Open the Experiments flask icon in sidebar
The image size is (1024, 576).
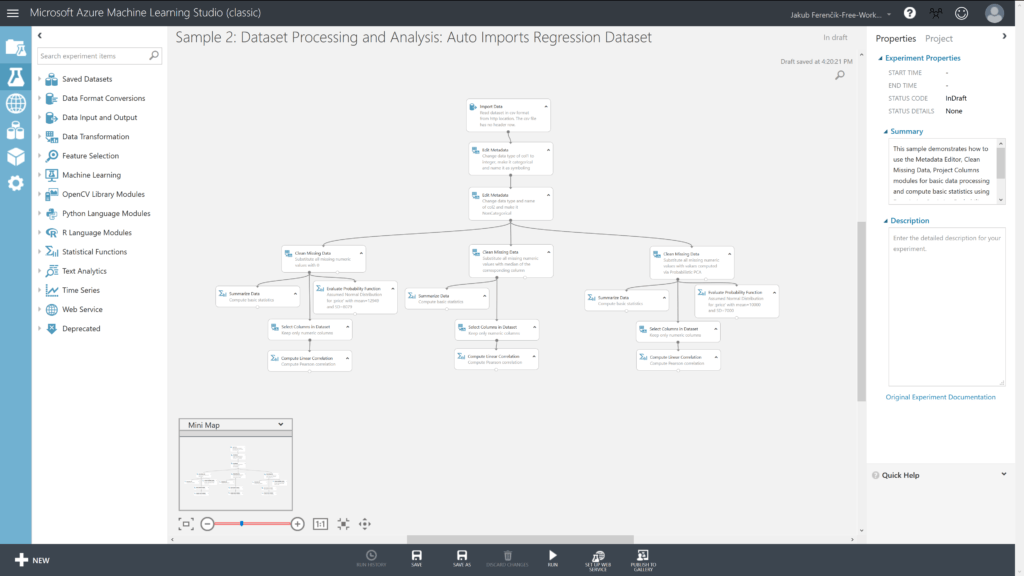coord(15,76)
